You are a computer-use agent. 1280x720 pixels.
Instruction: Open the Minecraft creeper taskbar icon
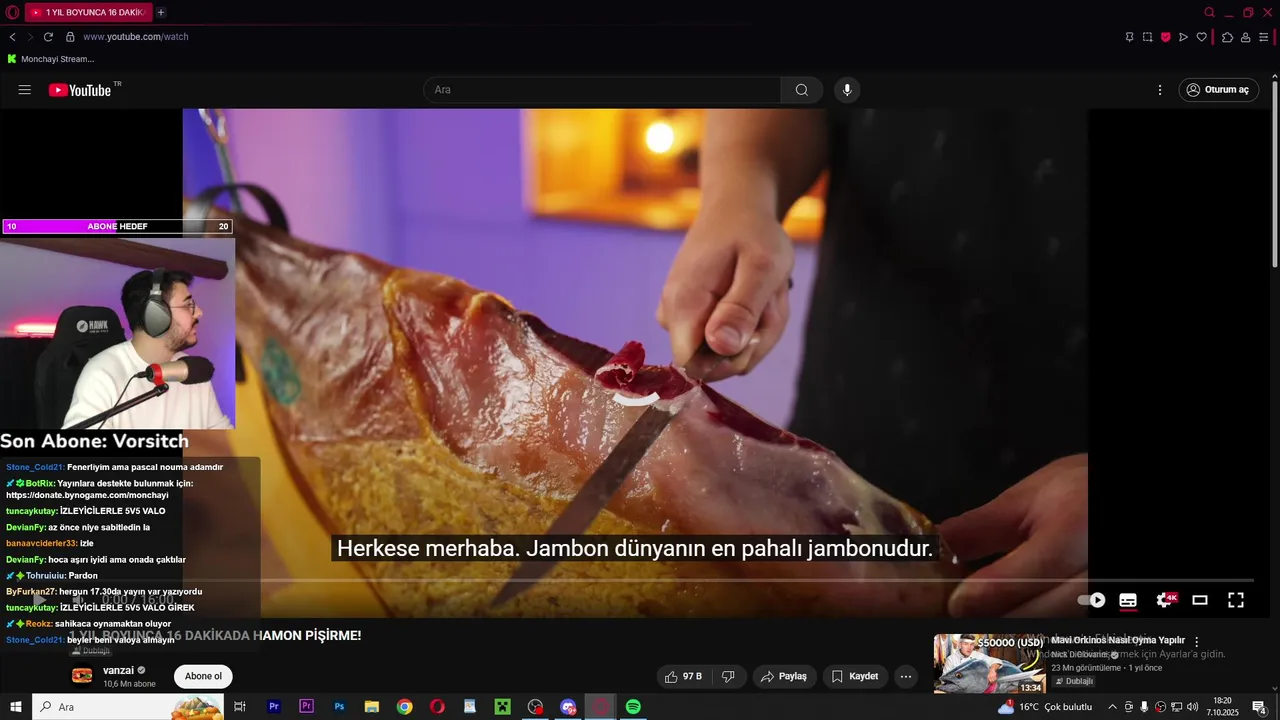502,707
